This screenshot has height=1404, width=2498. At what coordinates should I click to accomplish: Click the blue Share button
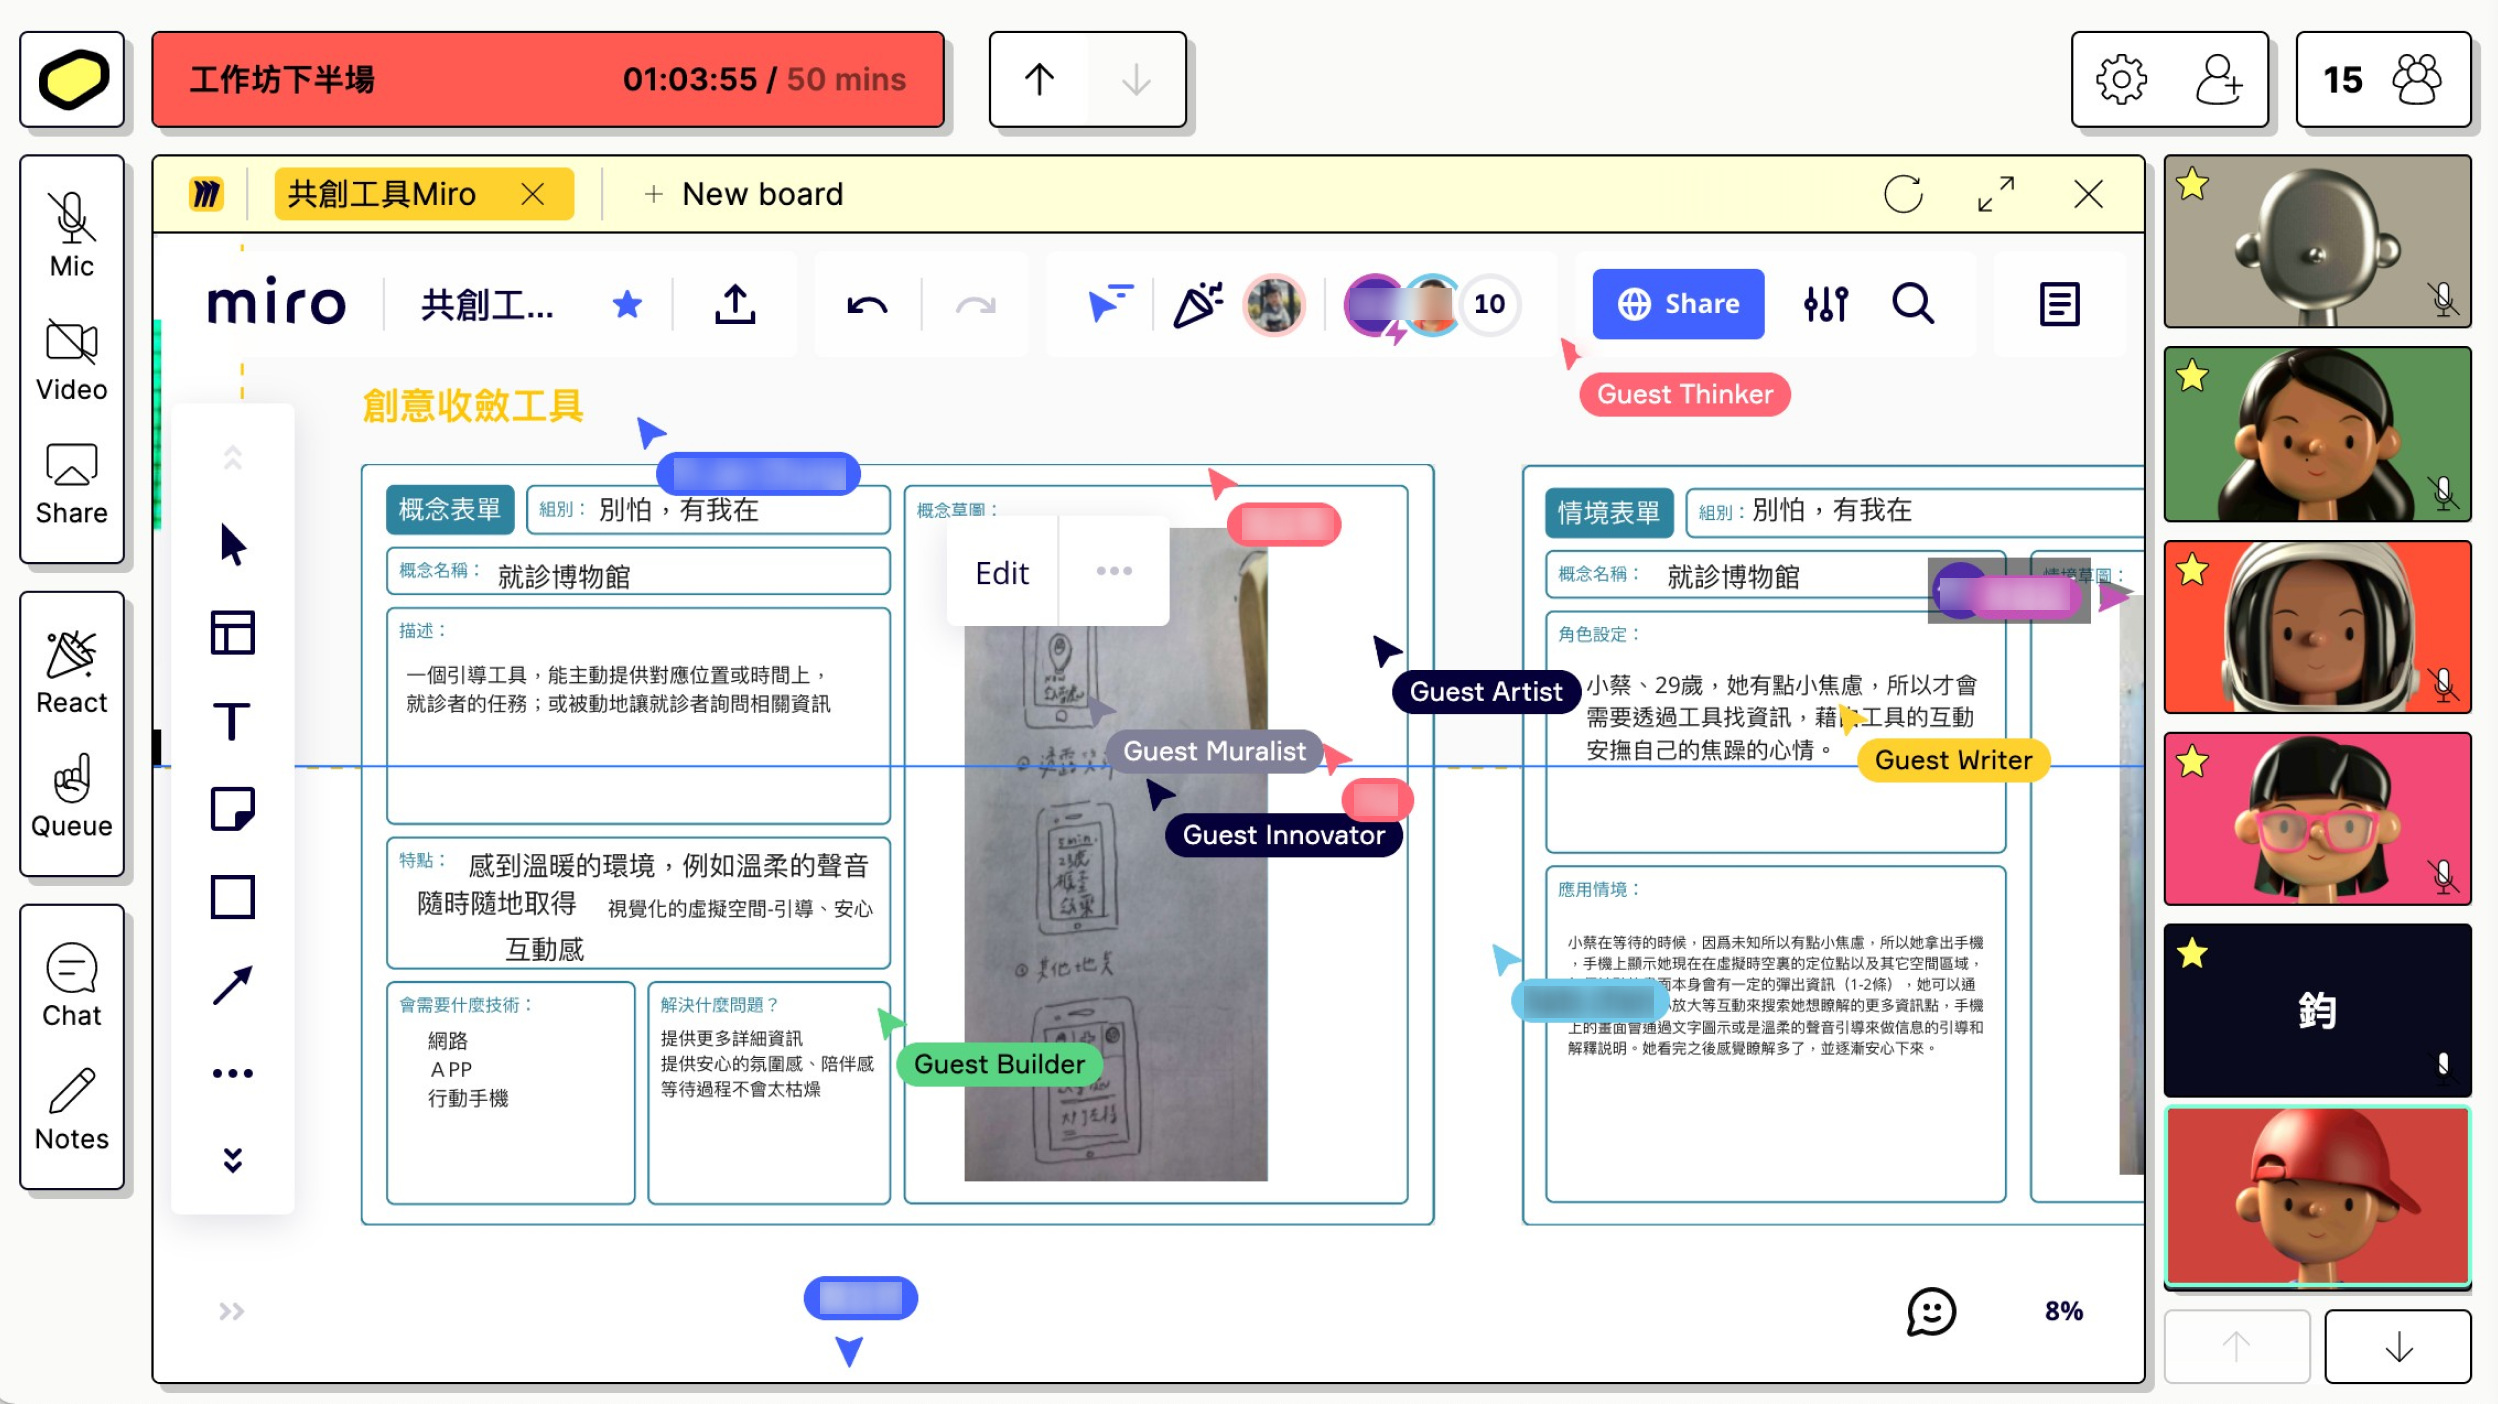pos(1678,304)
